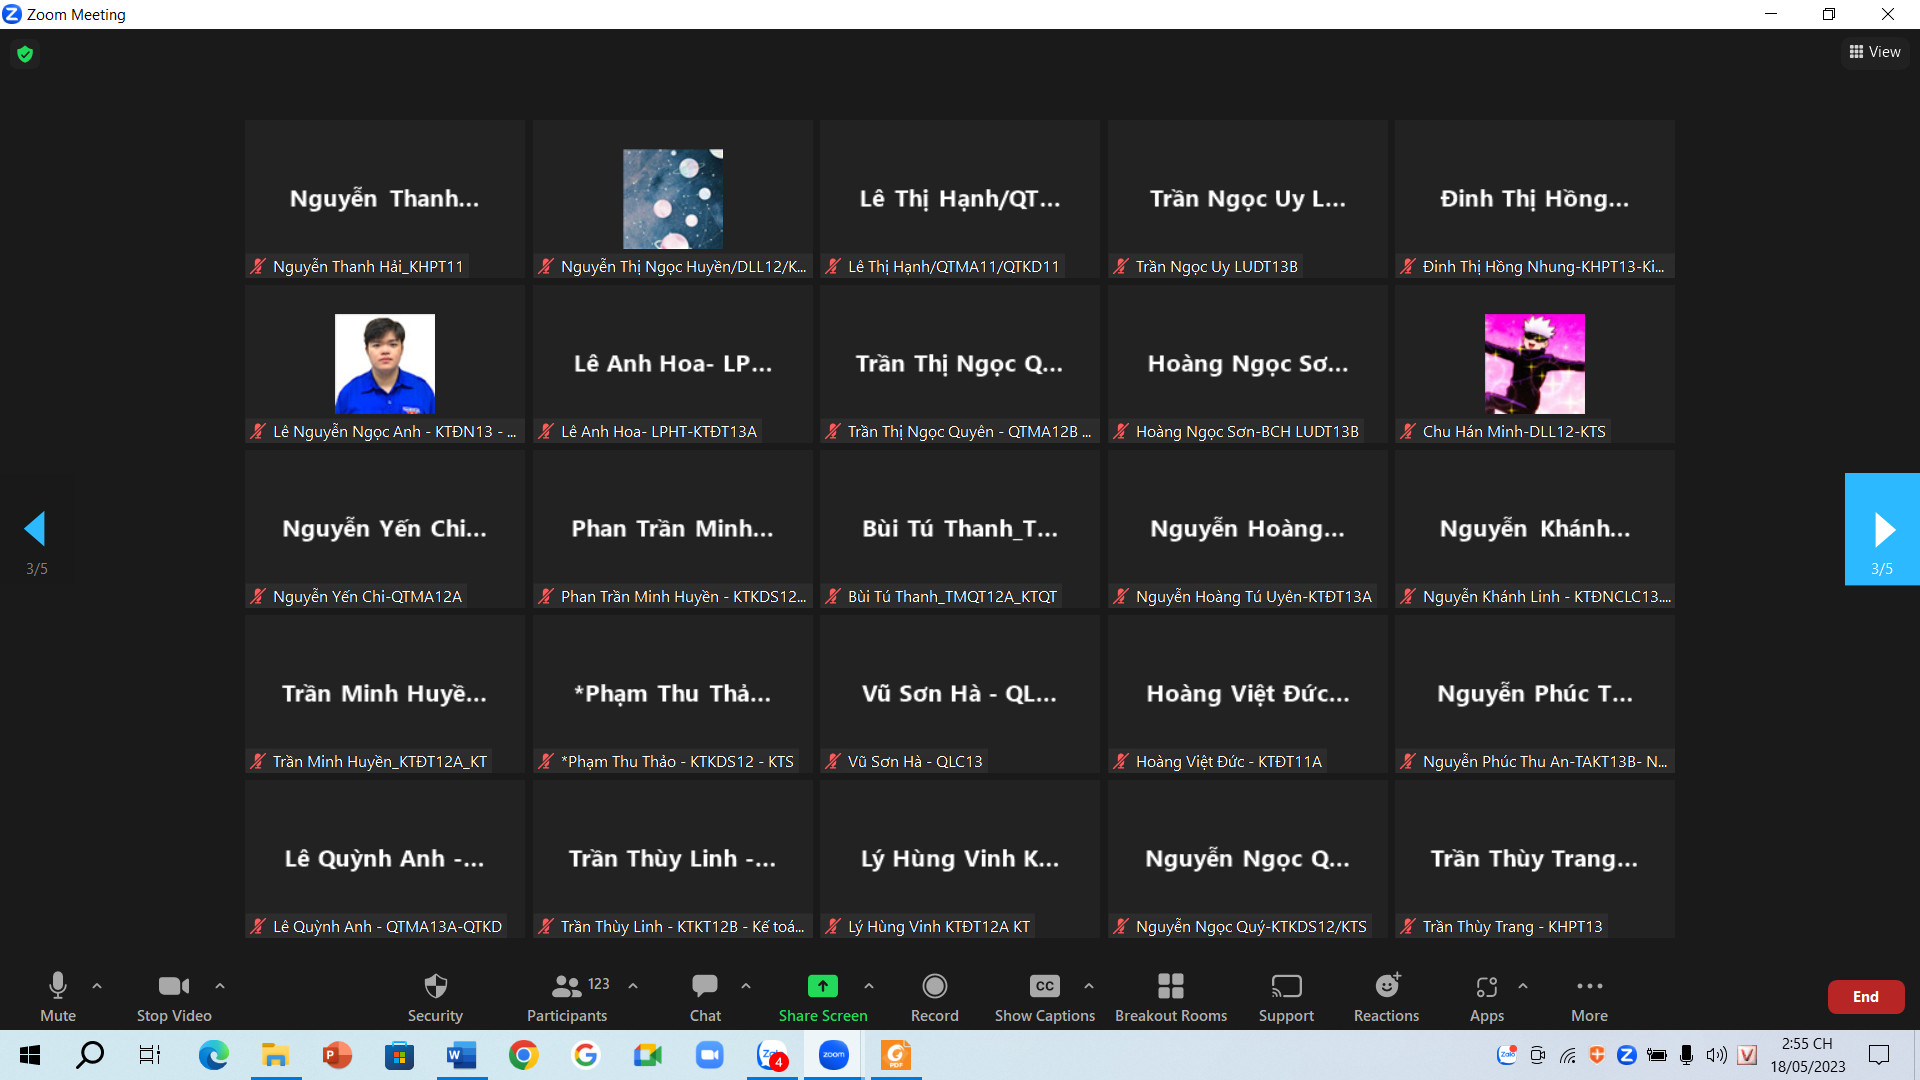
Task: Open the More options menu
Action: click(x=1589, y=997)
